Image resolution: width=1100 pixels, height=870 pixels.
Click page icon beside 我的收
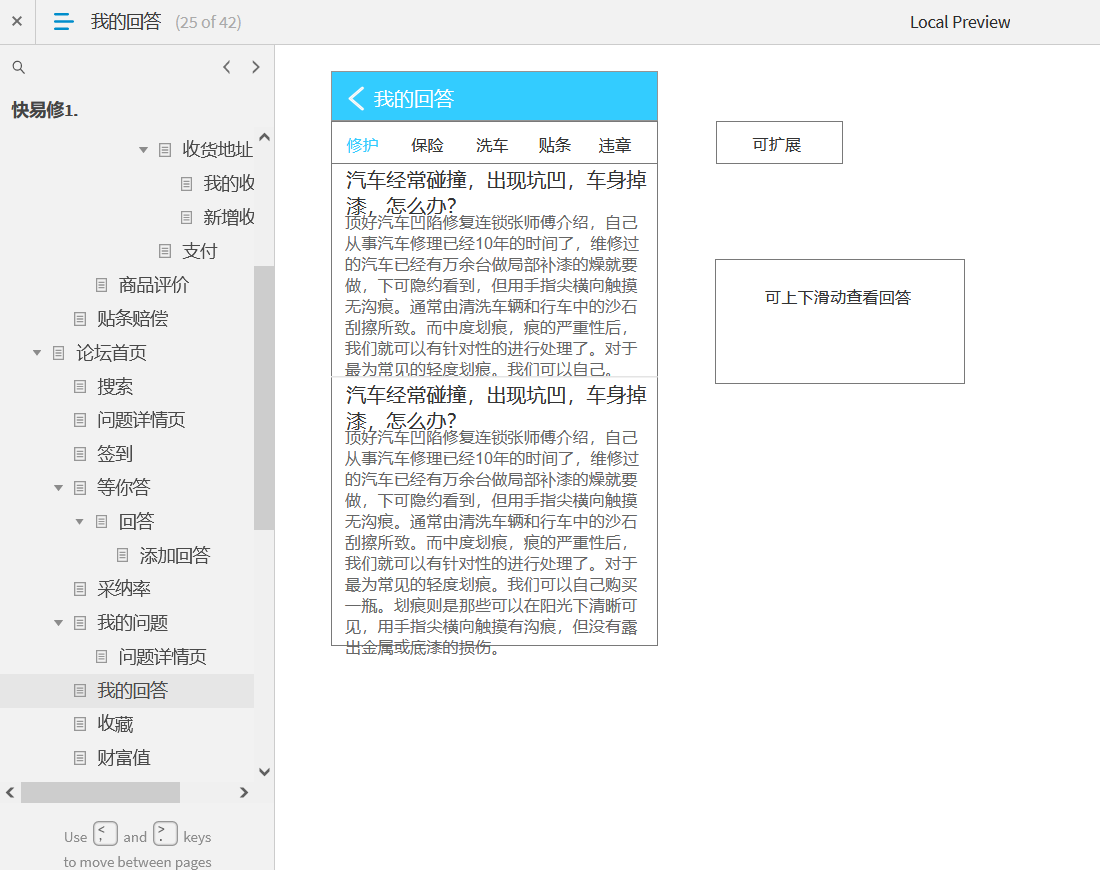pos(186,184)
